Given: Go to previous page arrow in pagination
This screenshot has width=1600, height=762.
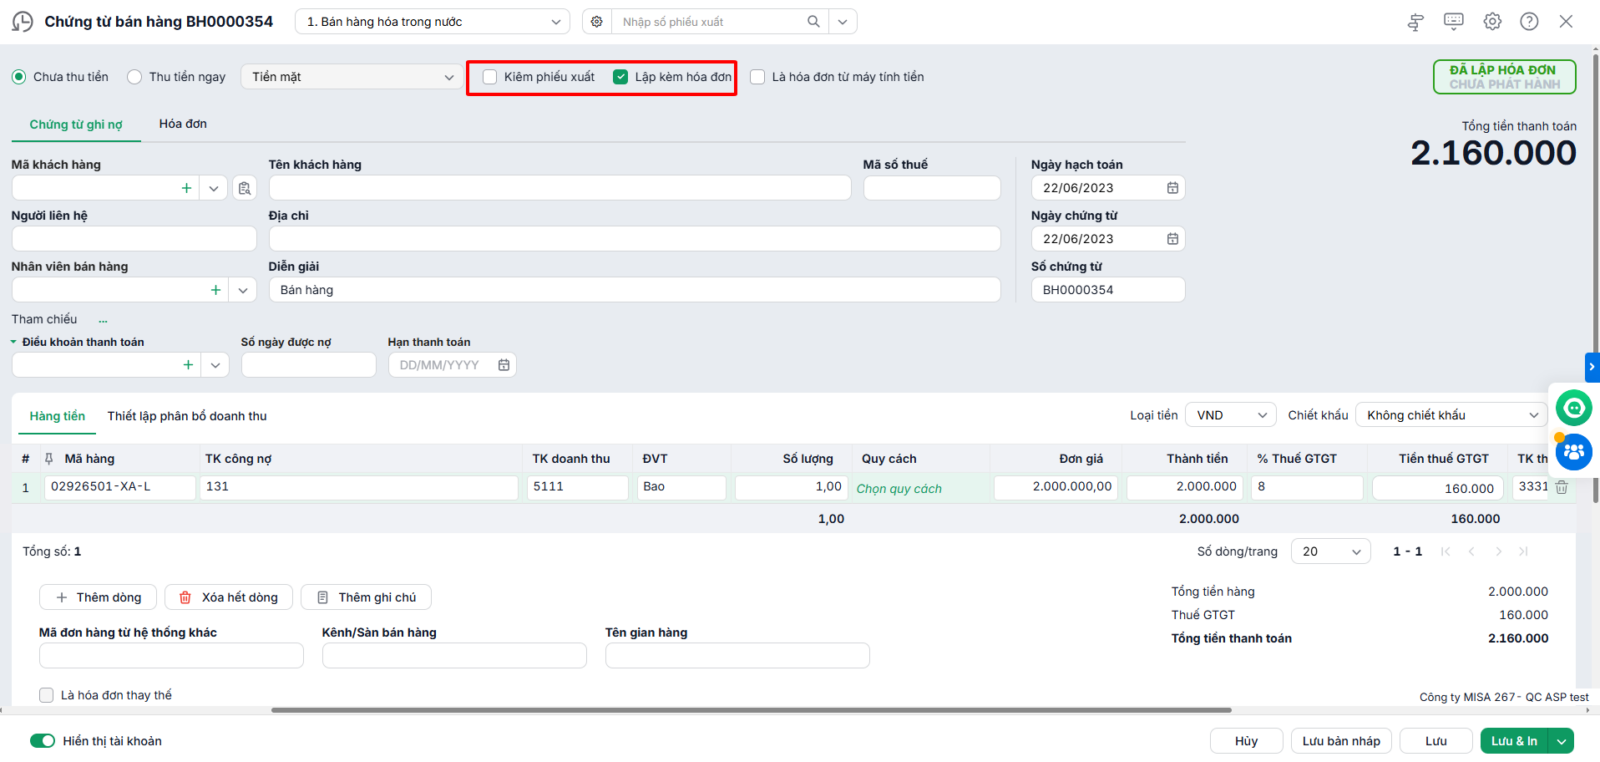Looking at the screenshot, I should pos(1471,552).
